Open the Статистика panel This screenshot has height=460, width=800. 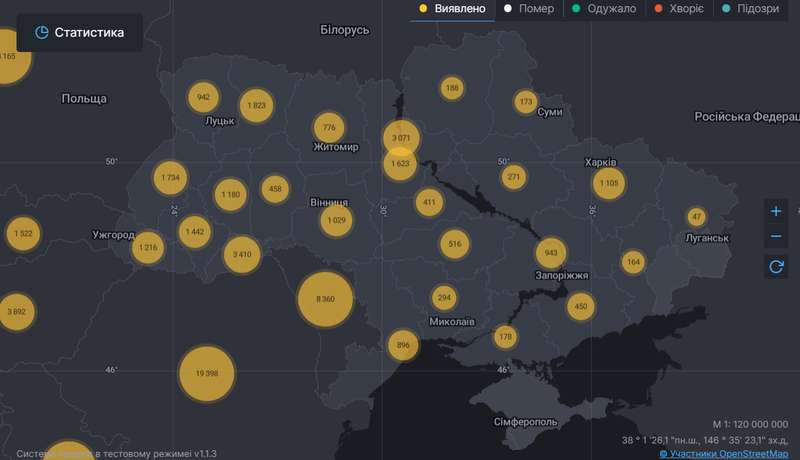[x=79, y=32]
